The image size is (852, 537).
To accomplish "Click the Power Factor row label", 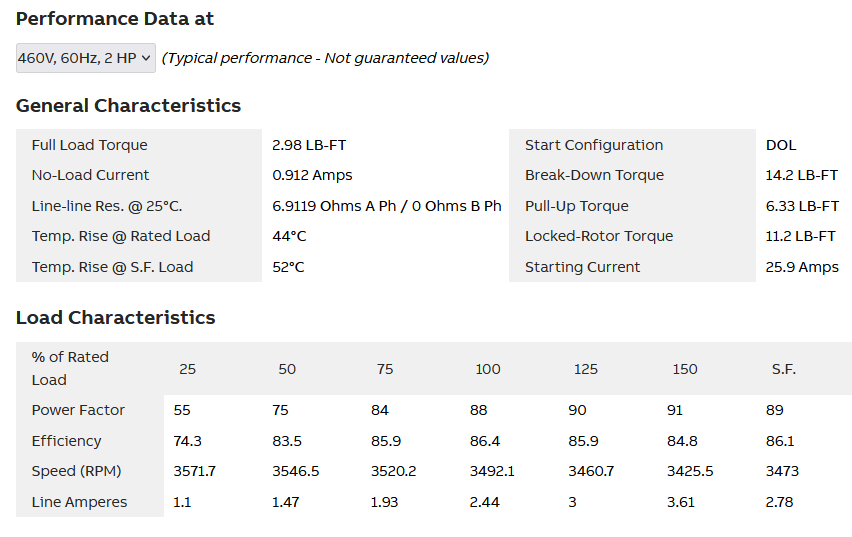I will click(x=78, y=410).
